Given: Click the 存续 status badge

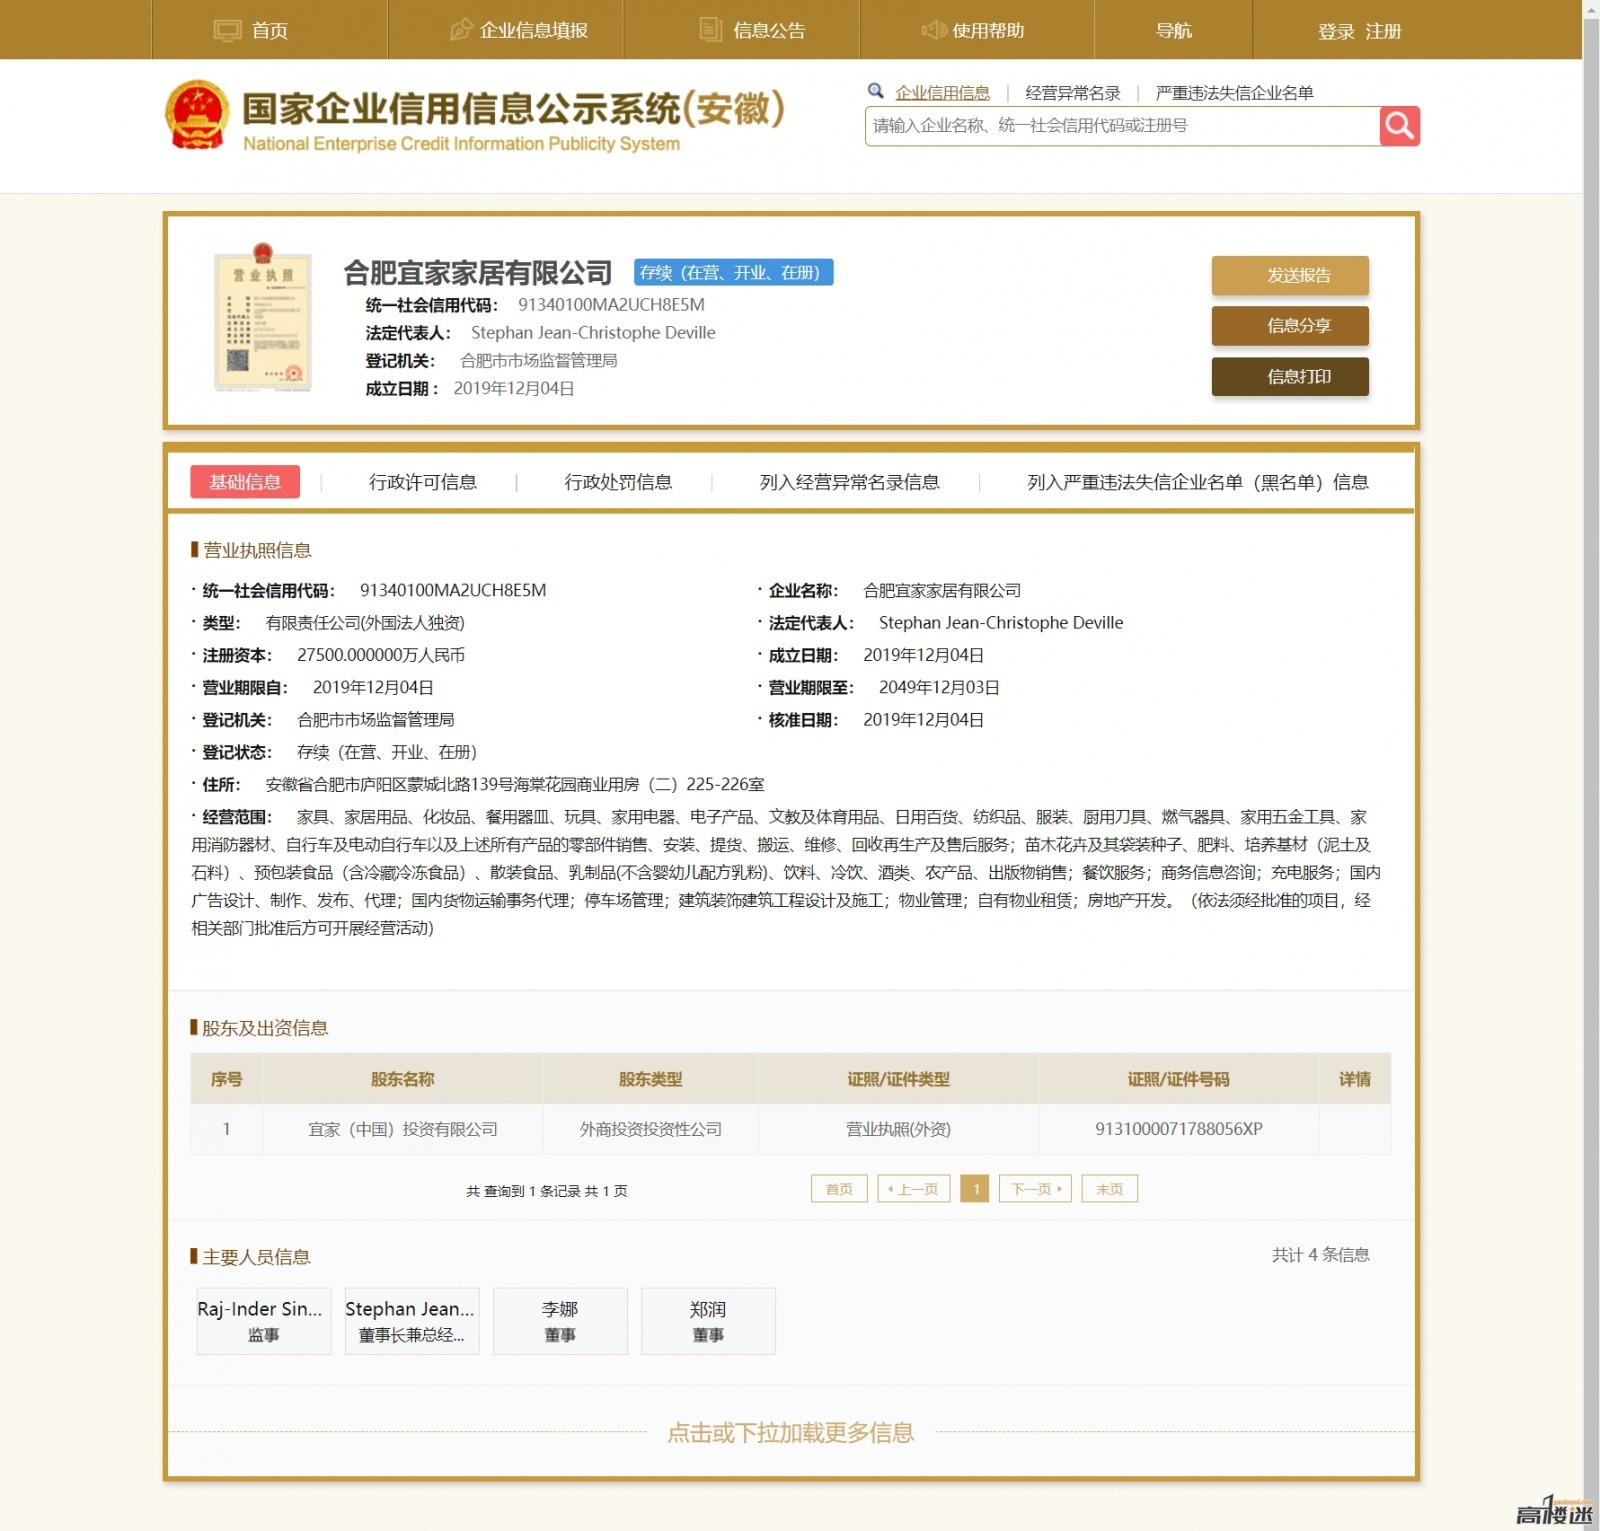Looking at the screenshot, I should pos(733,272).
